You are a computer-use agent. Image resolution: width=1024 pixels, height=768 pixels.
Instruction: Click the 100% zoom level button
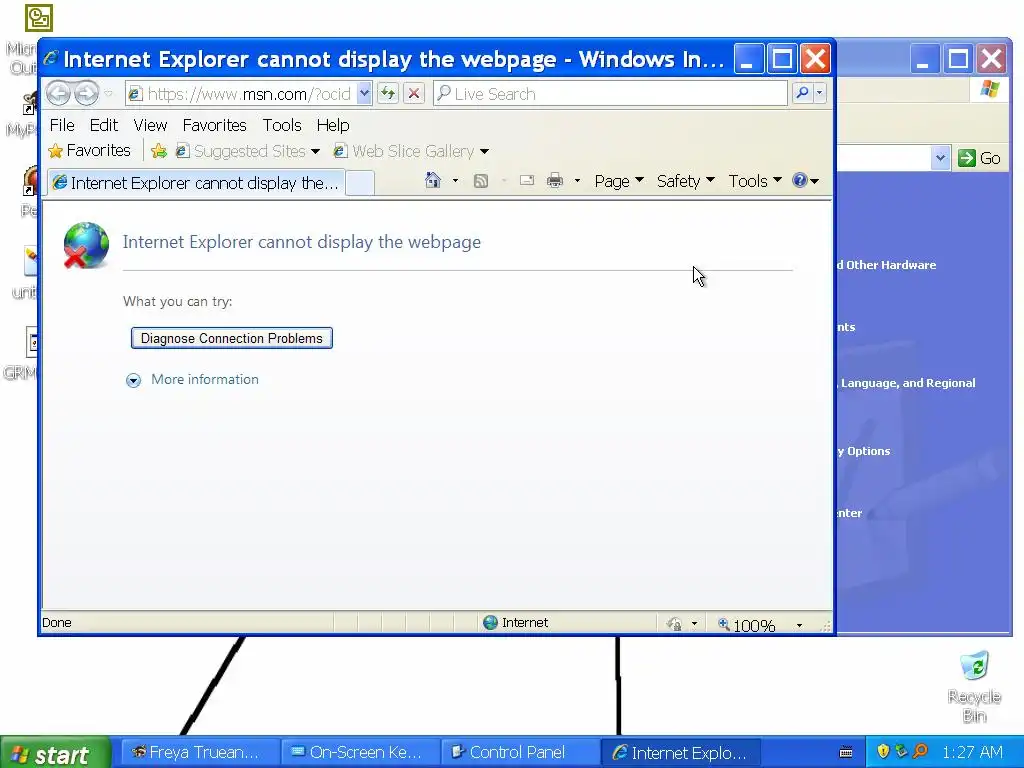coord(746,625)
